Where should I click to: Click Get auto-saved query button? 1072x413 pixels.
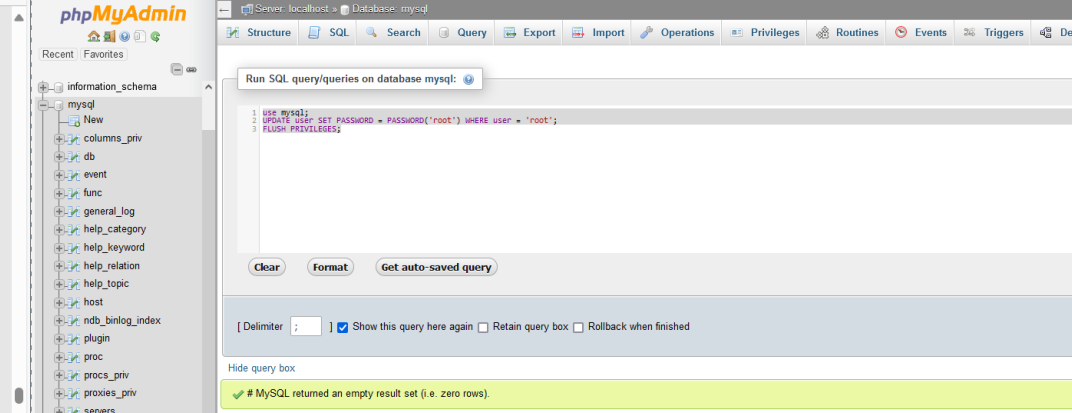click(436, 267)
